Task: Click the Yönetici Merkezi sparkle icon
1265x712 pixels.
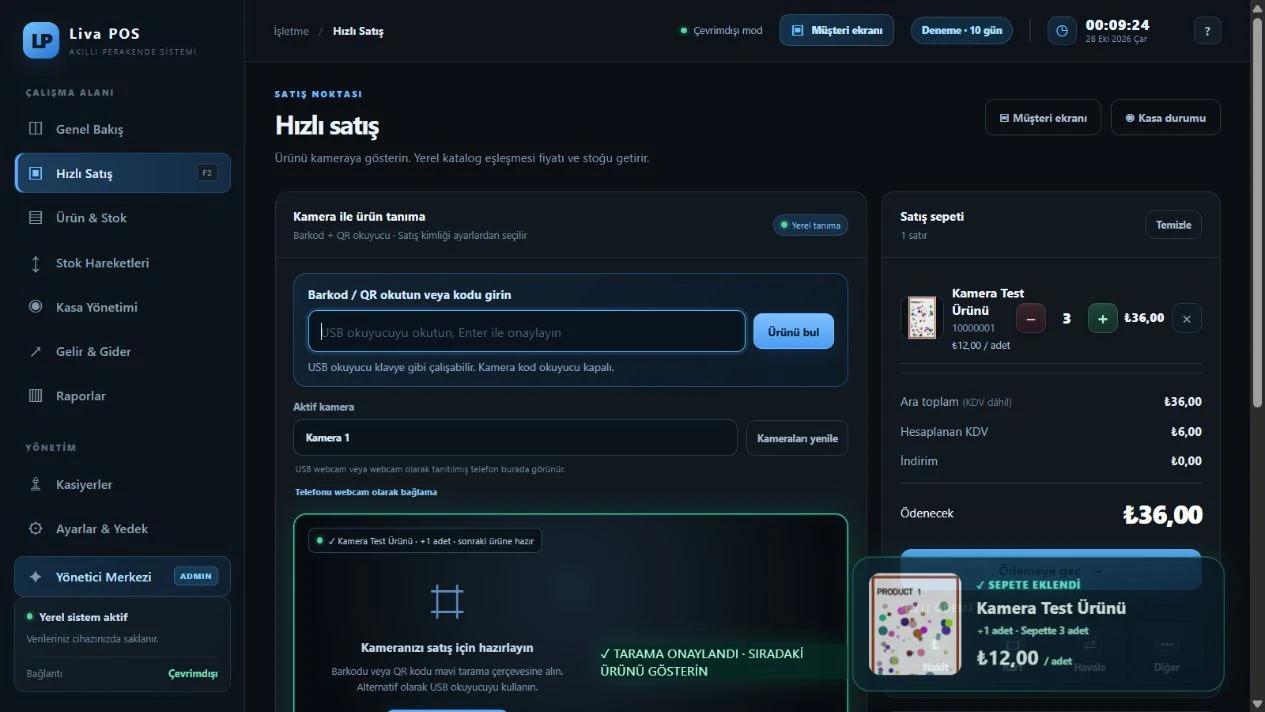Action: tap(36, 577)
